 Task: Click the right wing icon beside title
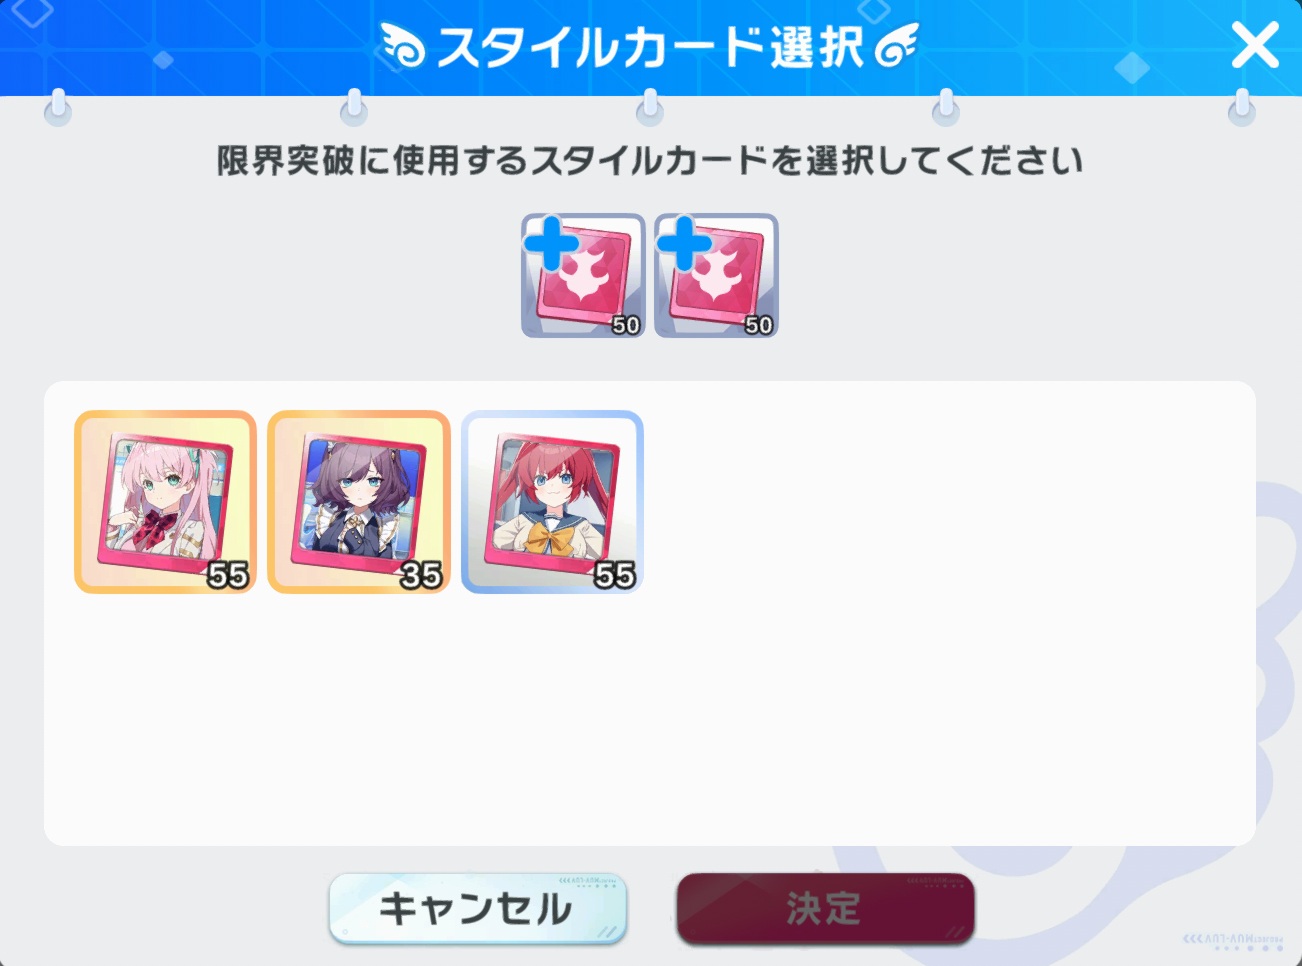coord(896,48)
